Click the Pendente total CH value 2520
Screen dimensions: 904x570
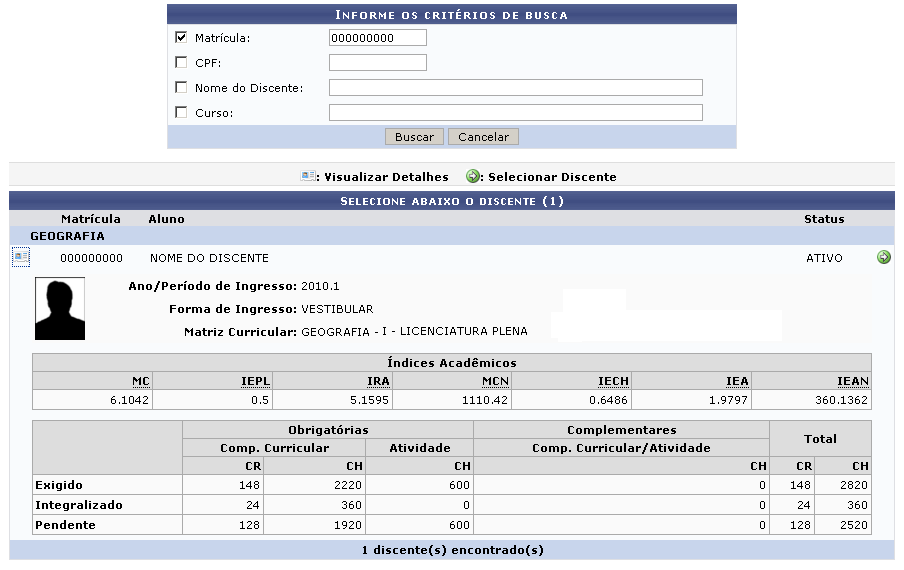click(x=854, y=525)
